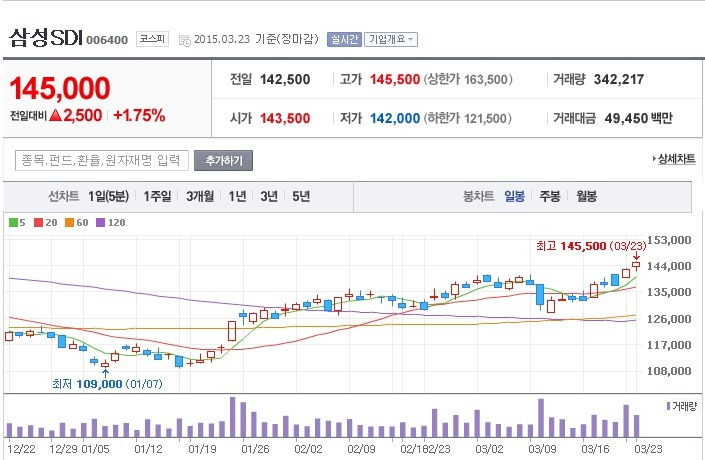
Task: Click the 01/26 date axis label
Action: (255, 449)
